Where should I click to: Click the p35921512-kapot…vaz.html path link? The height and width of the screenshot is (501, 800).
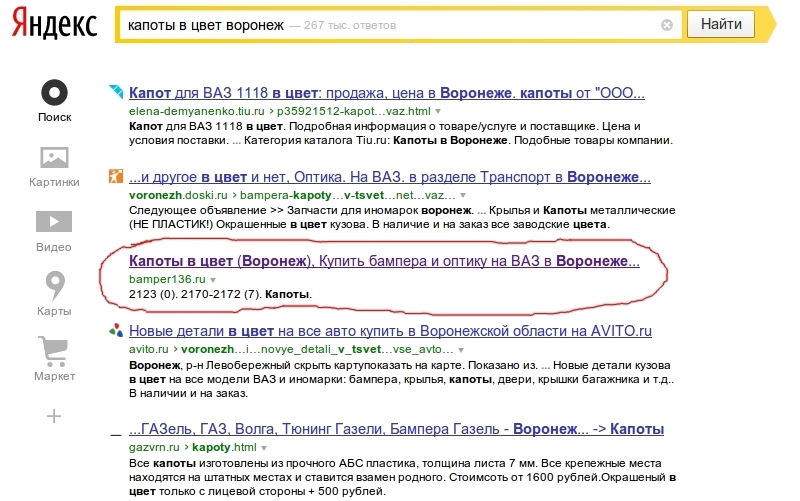click(x=354, y=111)
